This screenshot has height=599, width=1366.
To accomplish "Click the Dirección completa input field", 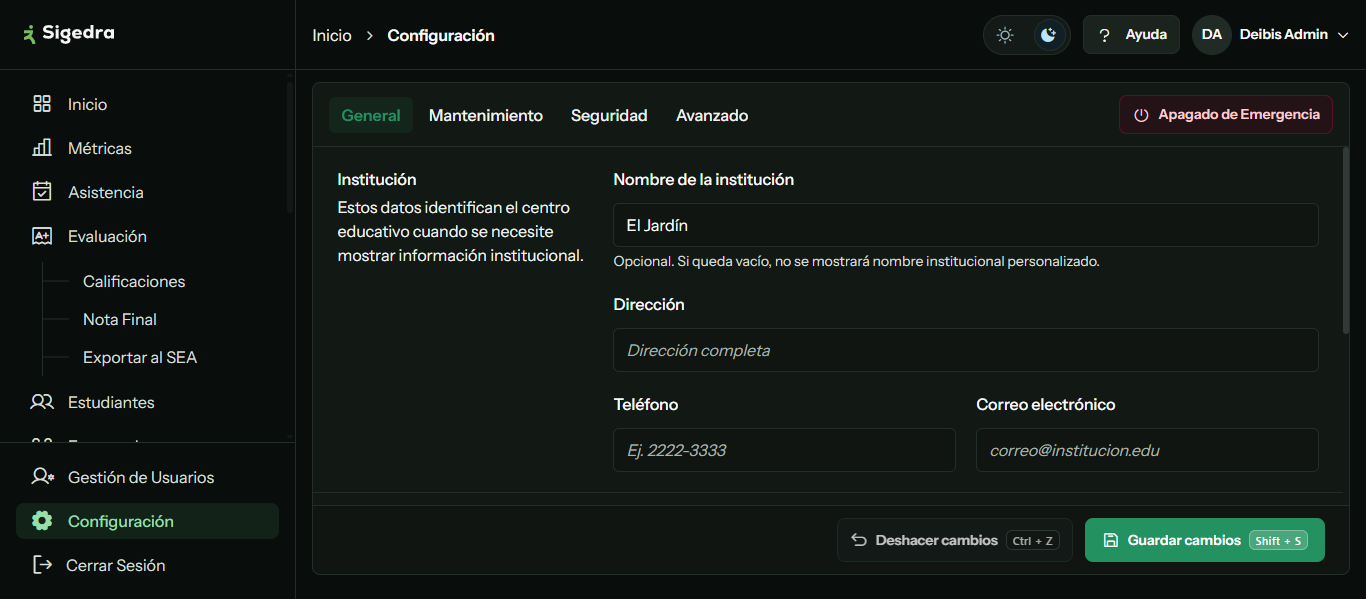I will point(966,350).
